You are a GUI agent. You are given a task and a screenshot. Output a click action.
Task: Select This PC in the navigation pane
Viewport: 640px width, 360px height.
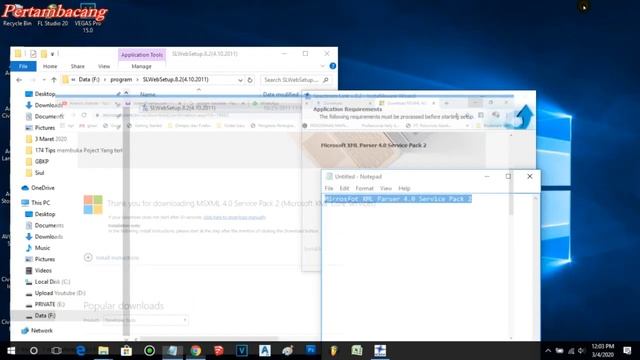[36, 202]
